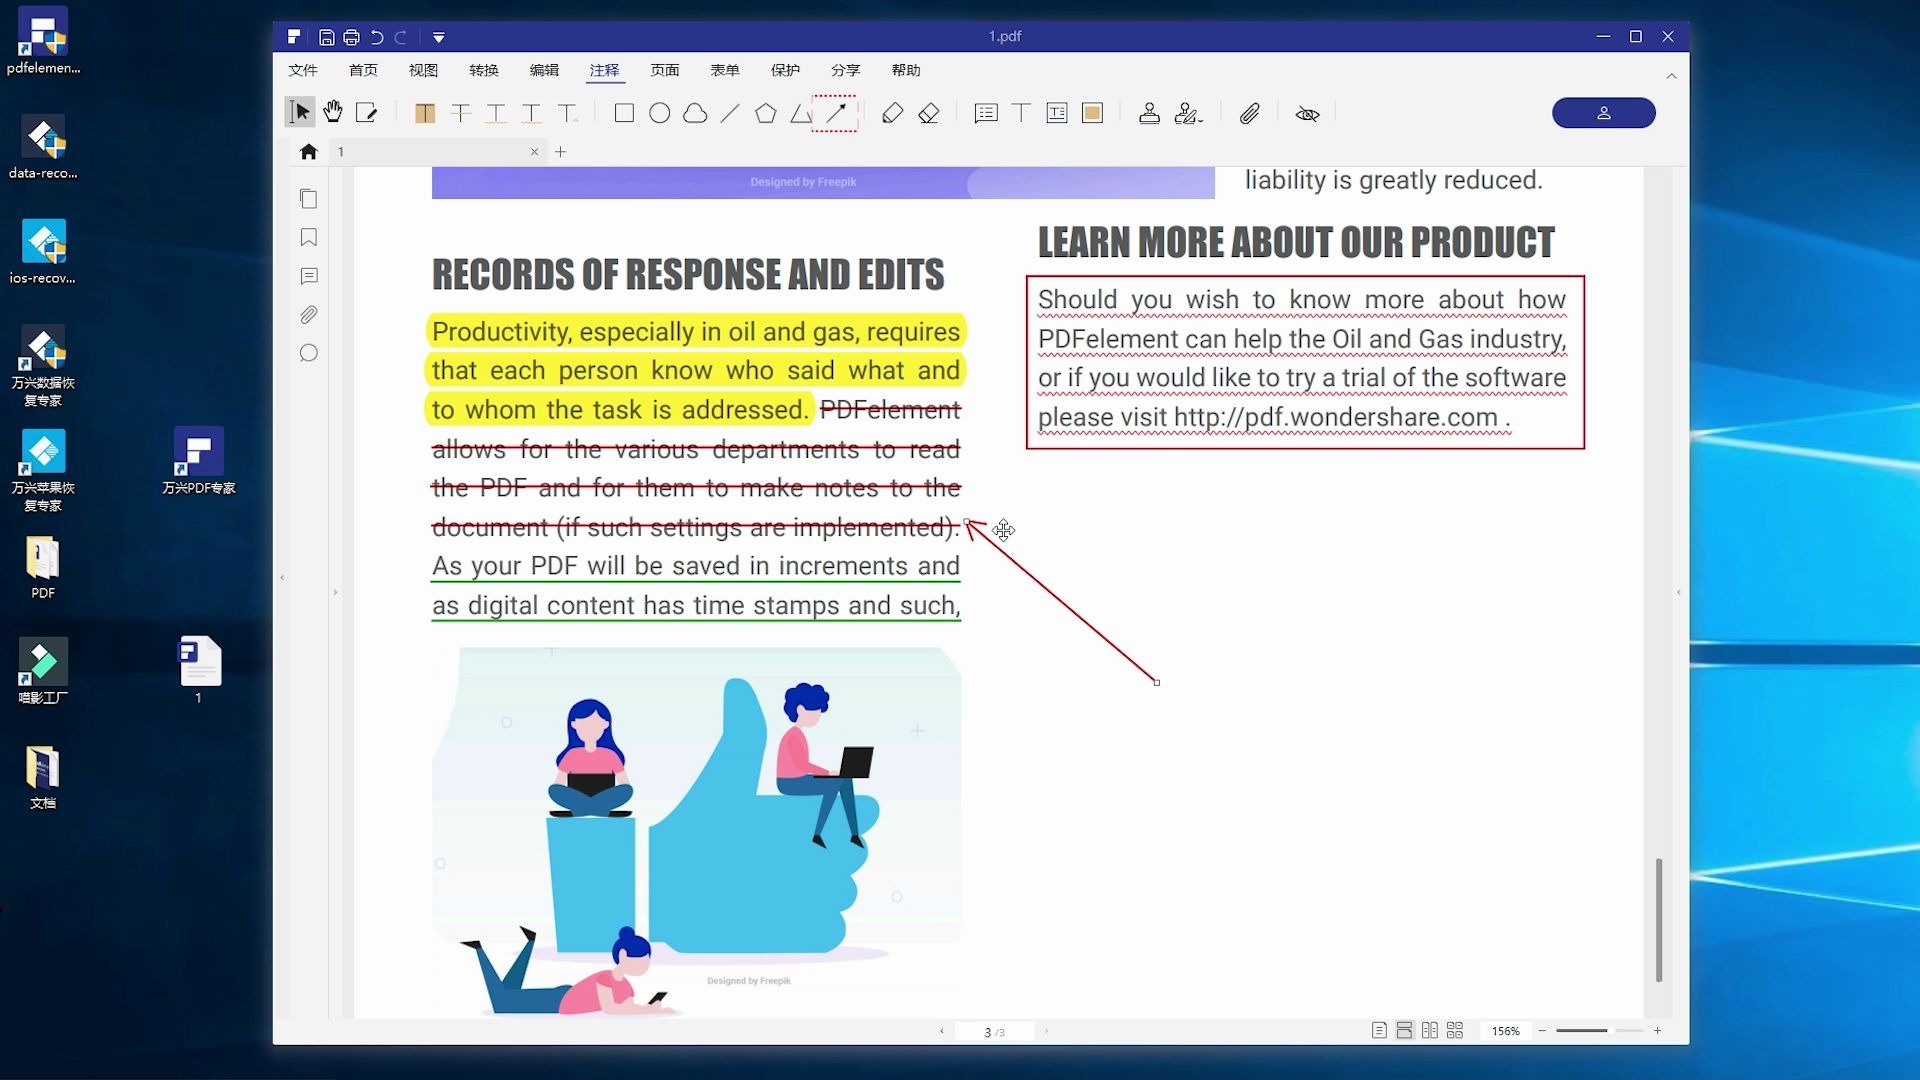Click the blue user account button
Screen dimensions: 1920x1080
(x=1603, y=113)
